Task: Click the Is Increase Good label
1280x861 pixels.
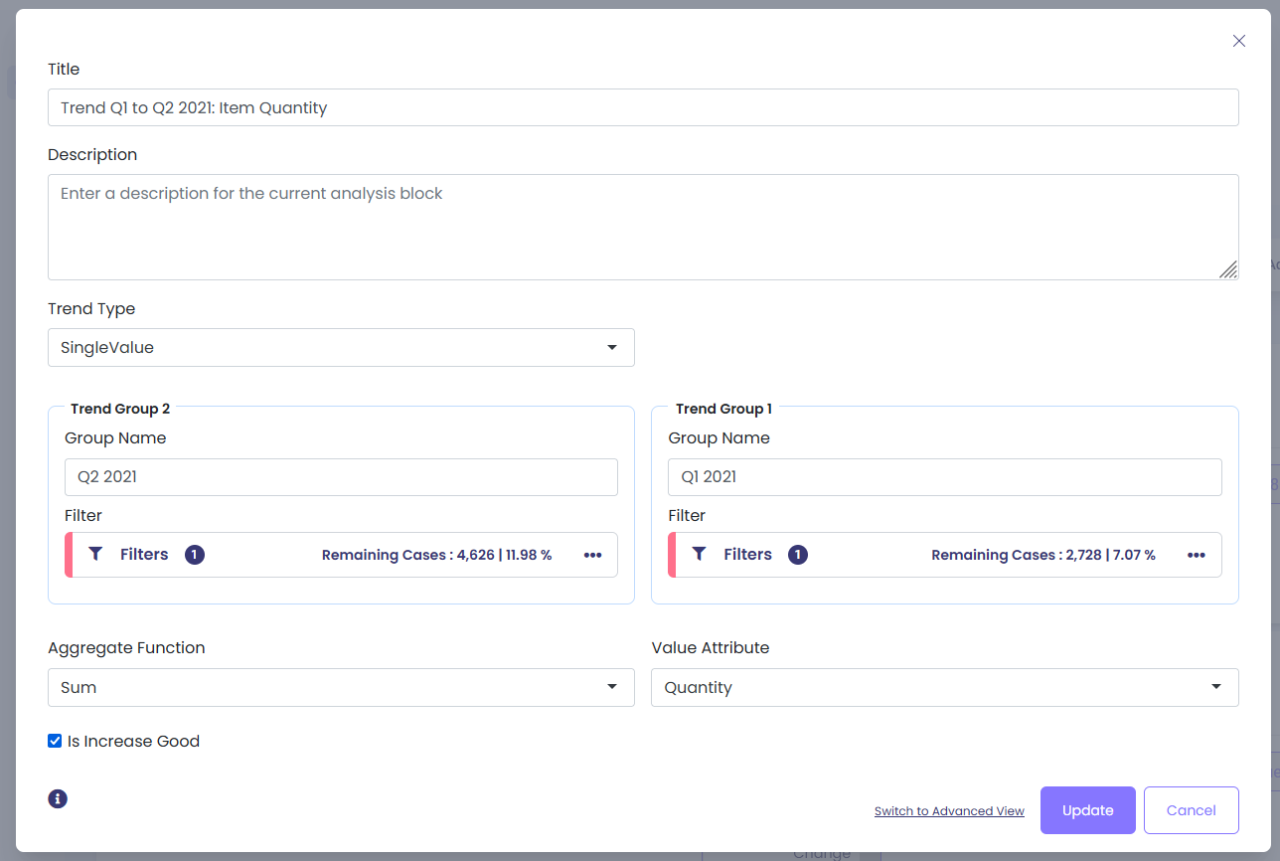Action: tap(133, 741)
